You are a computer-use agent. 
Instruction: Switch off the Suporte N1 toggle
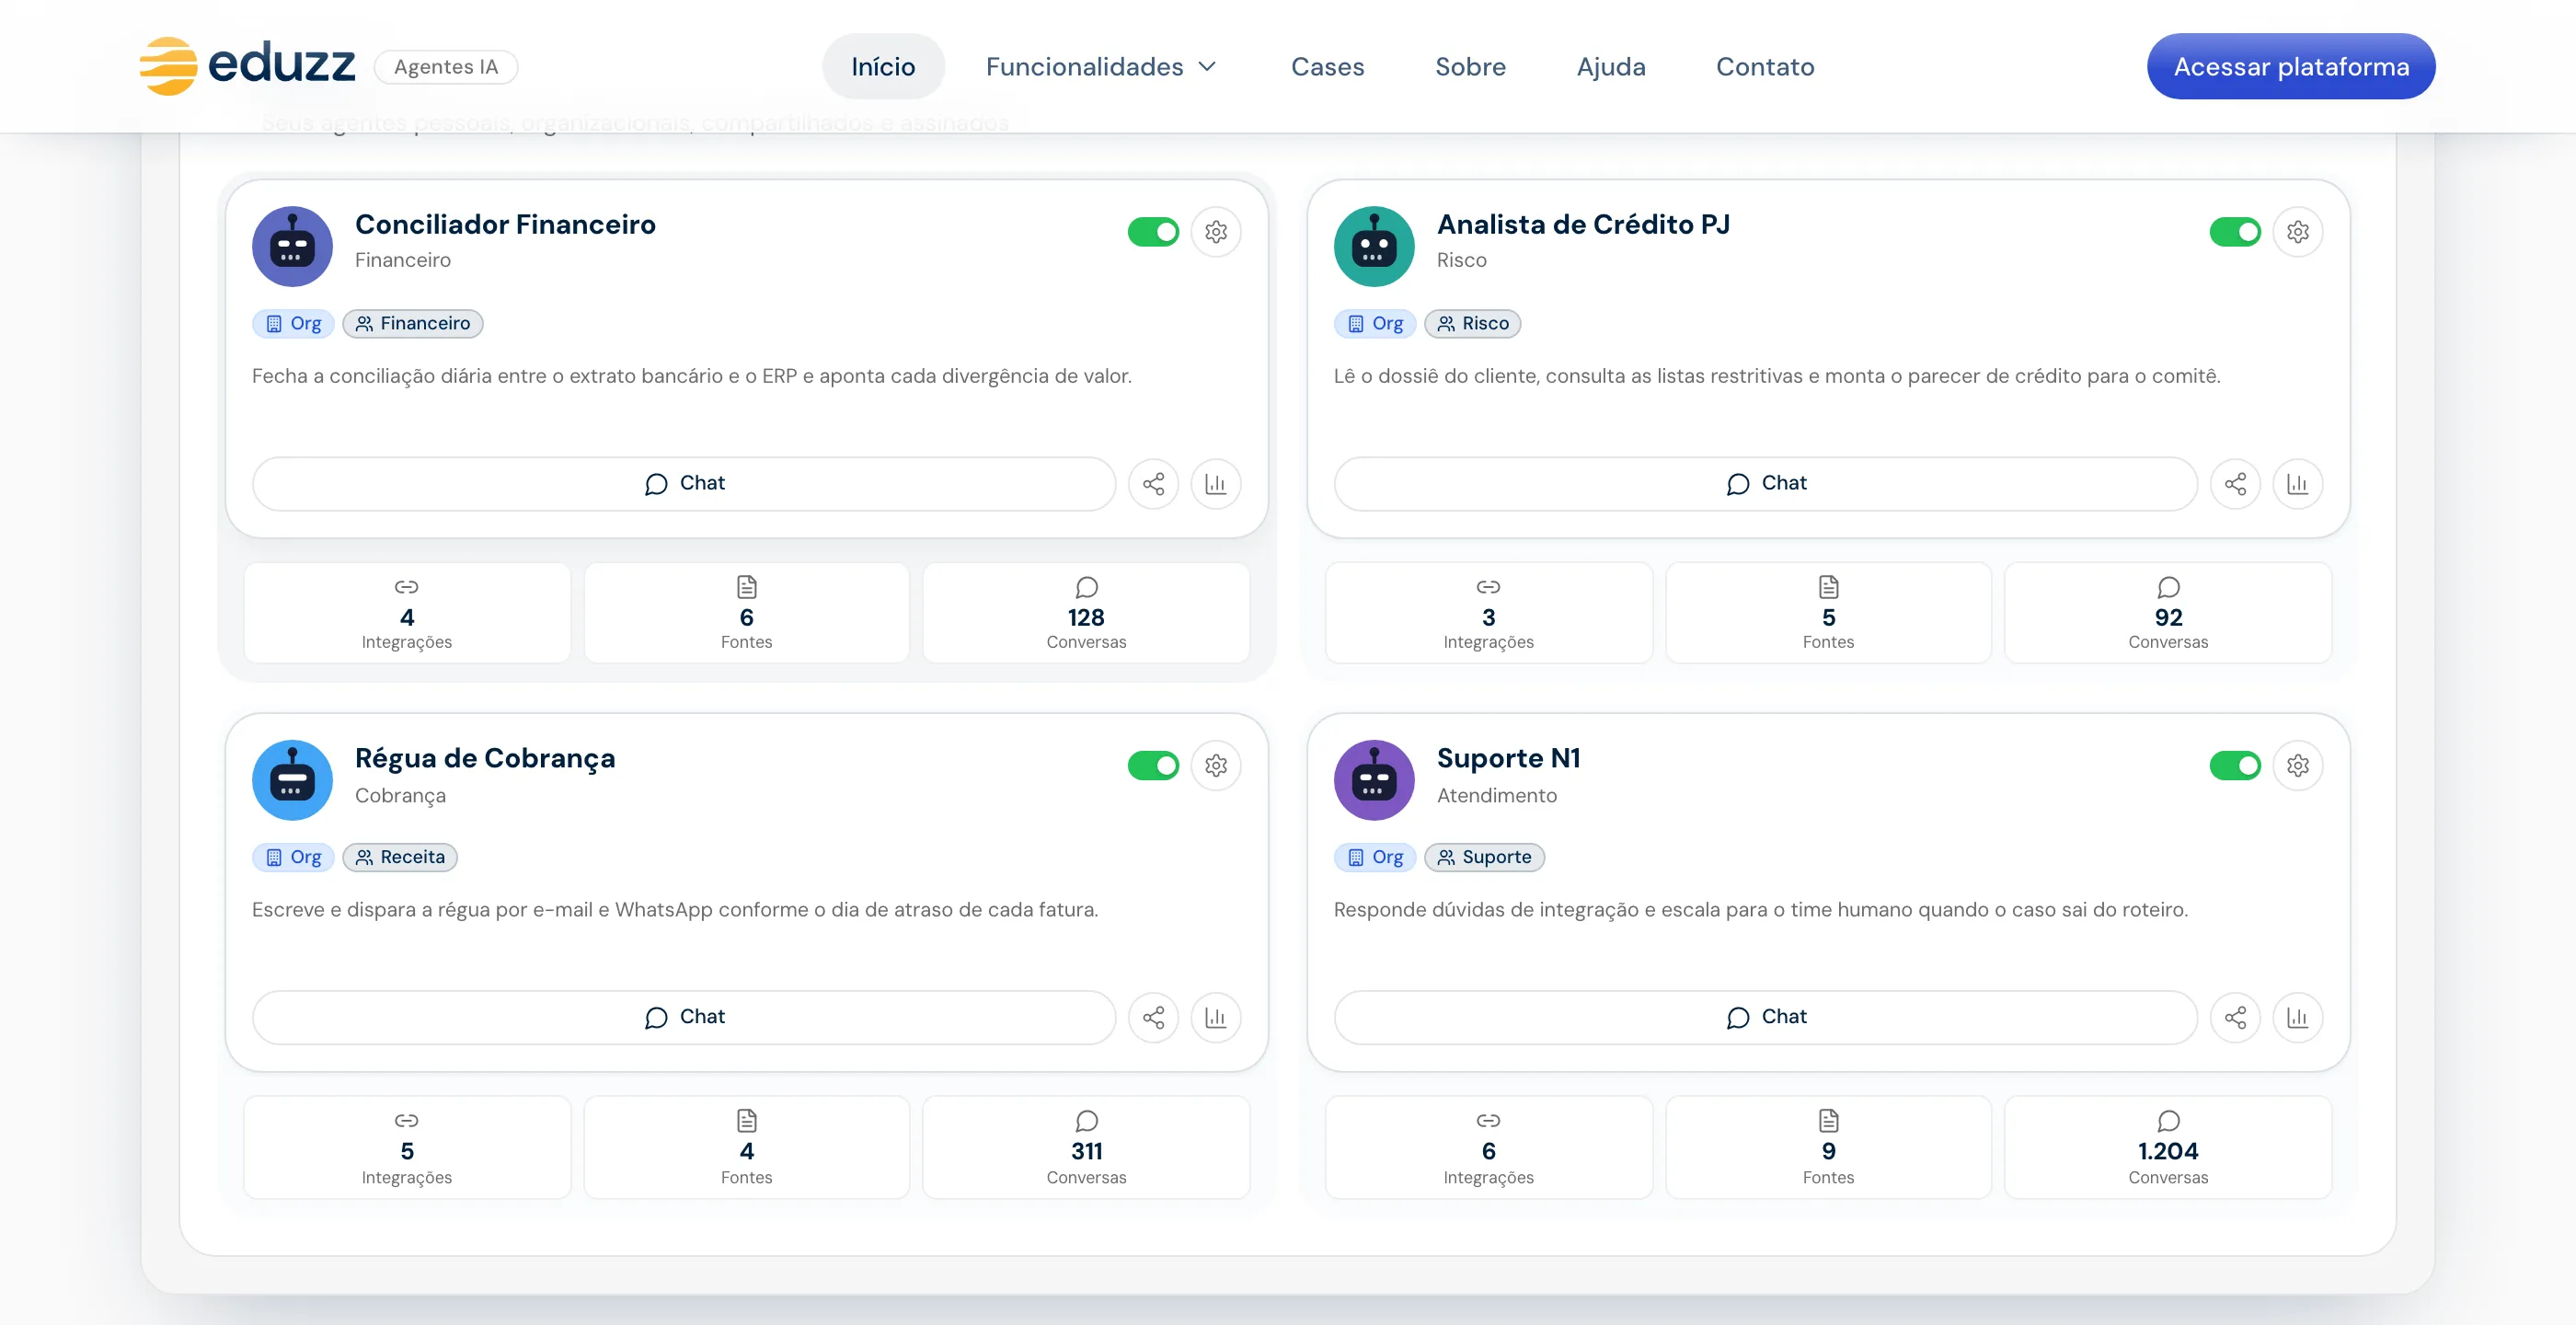(2235, 765)
